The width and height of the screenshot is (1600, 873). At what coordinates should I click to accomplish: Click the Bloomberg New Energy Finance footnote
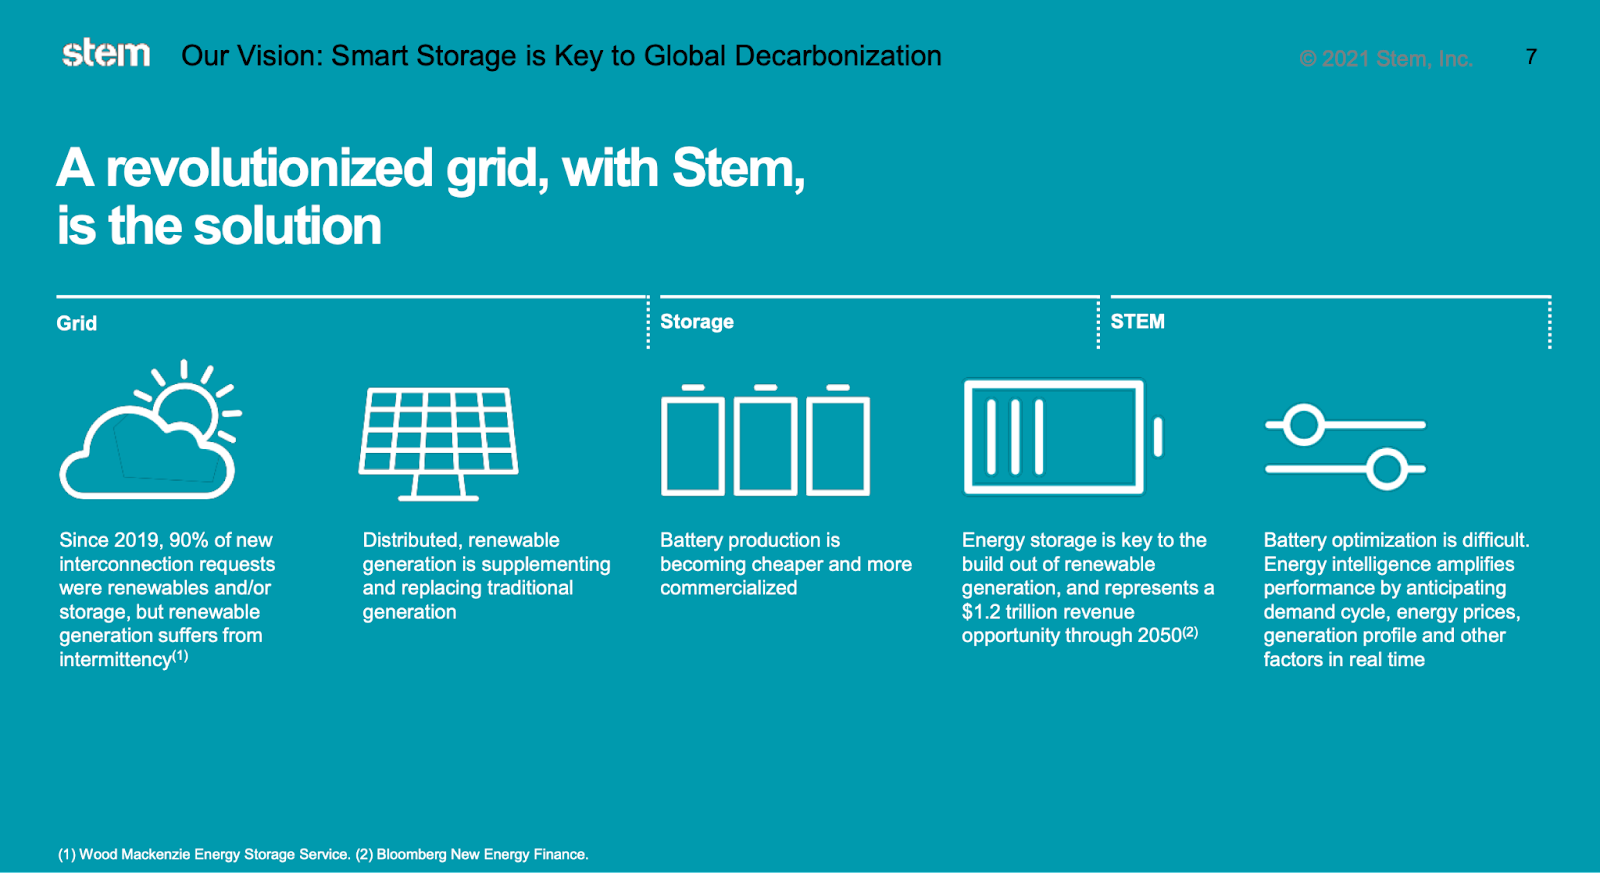coord(472,855)
